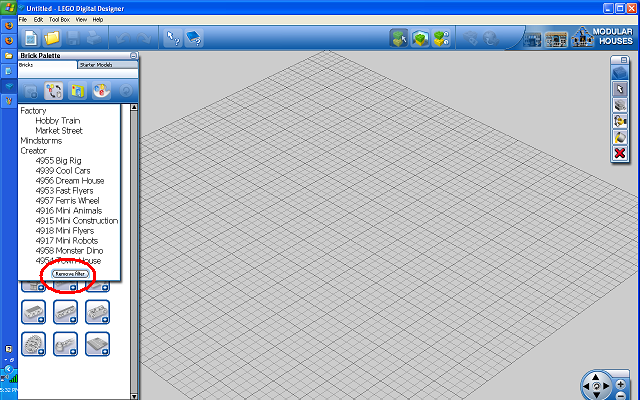640x400 pixels.
Task: Choose 4915 Mini Construction set
Action: [x=77, y=221]
